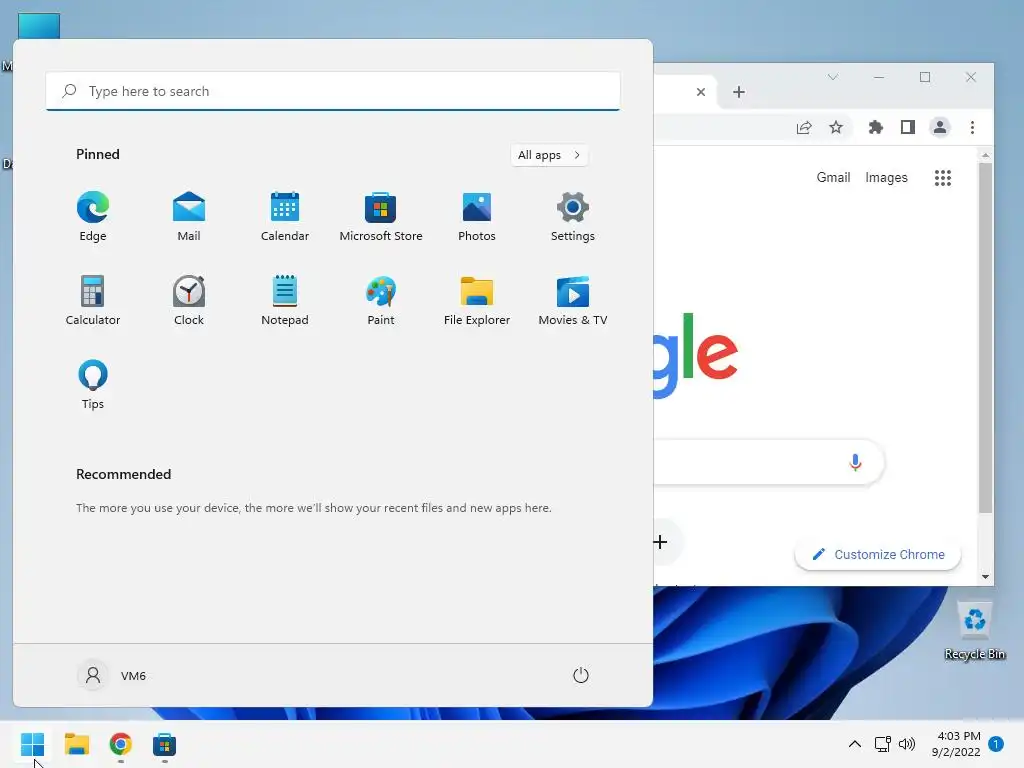Open the Calculator app
Image resolution: width=1024 pixels, height=768 pixels.
[93, 300]
